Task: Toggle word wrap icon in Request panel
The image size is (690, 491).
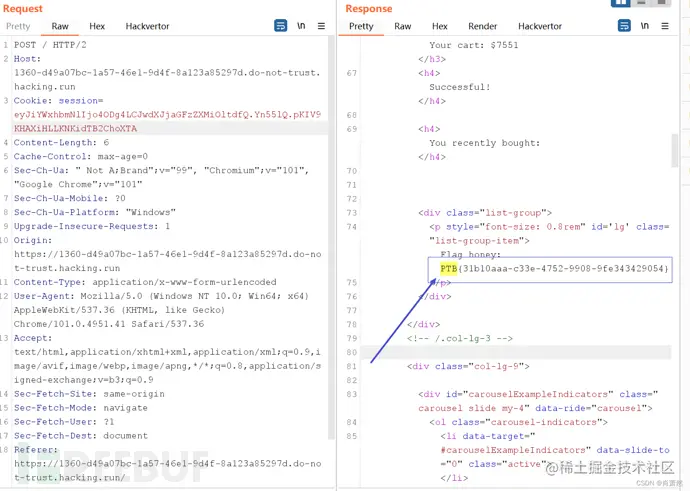Action: (281, 26)
